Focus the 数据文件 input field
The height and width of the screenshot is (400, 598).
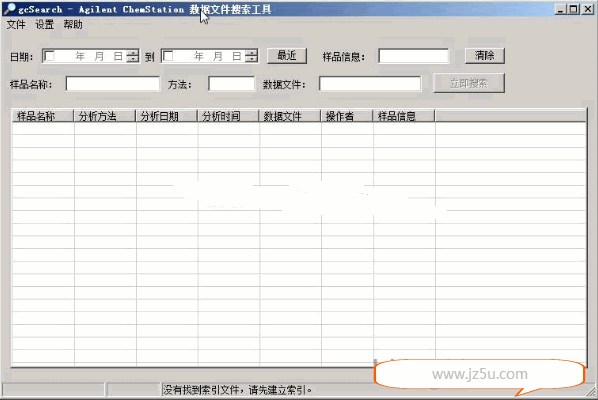pos(370,84)
